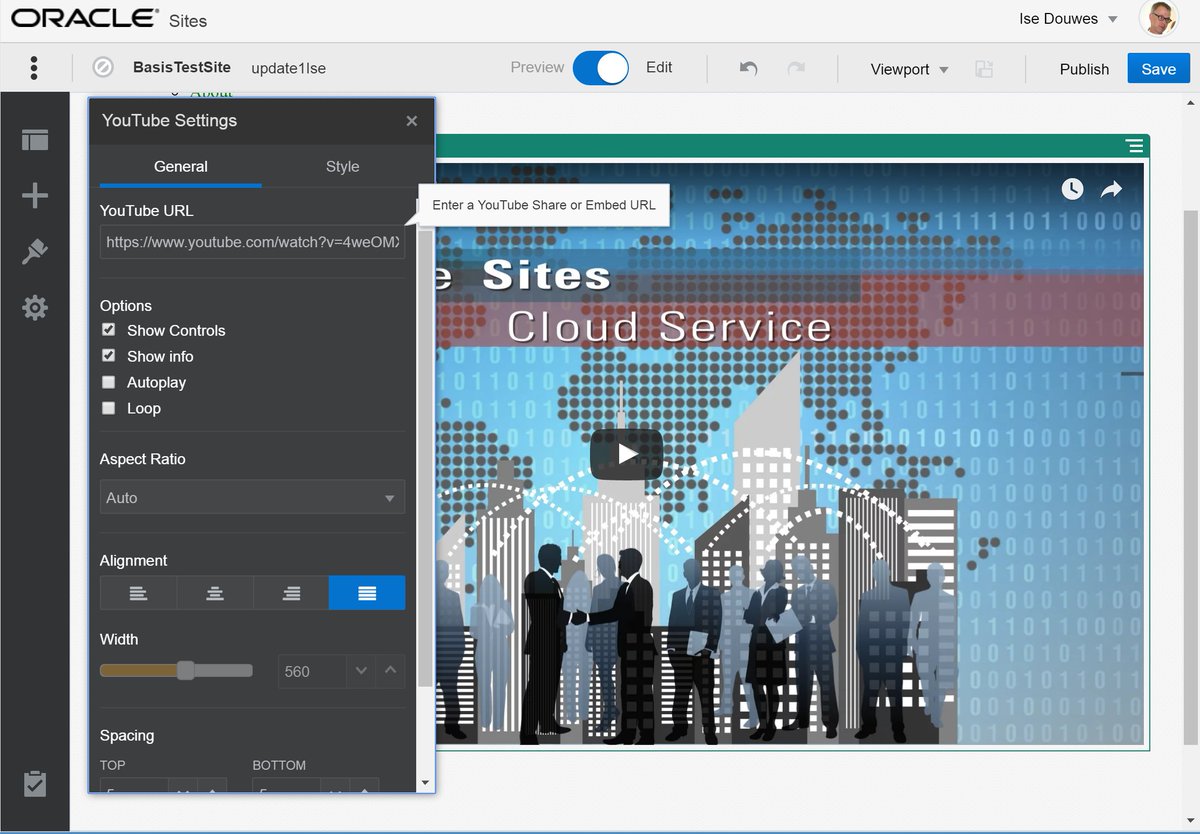Click the save-copy icon beside Viewport

(x=984, y=69)
